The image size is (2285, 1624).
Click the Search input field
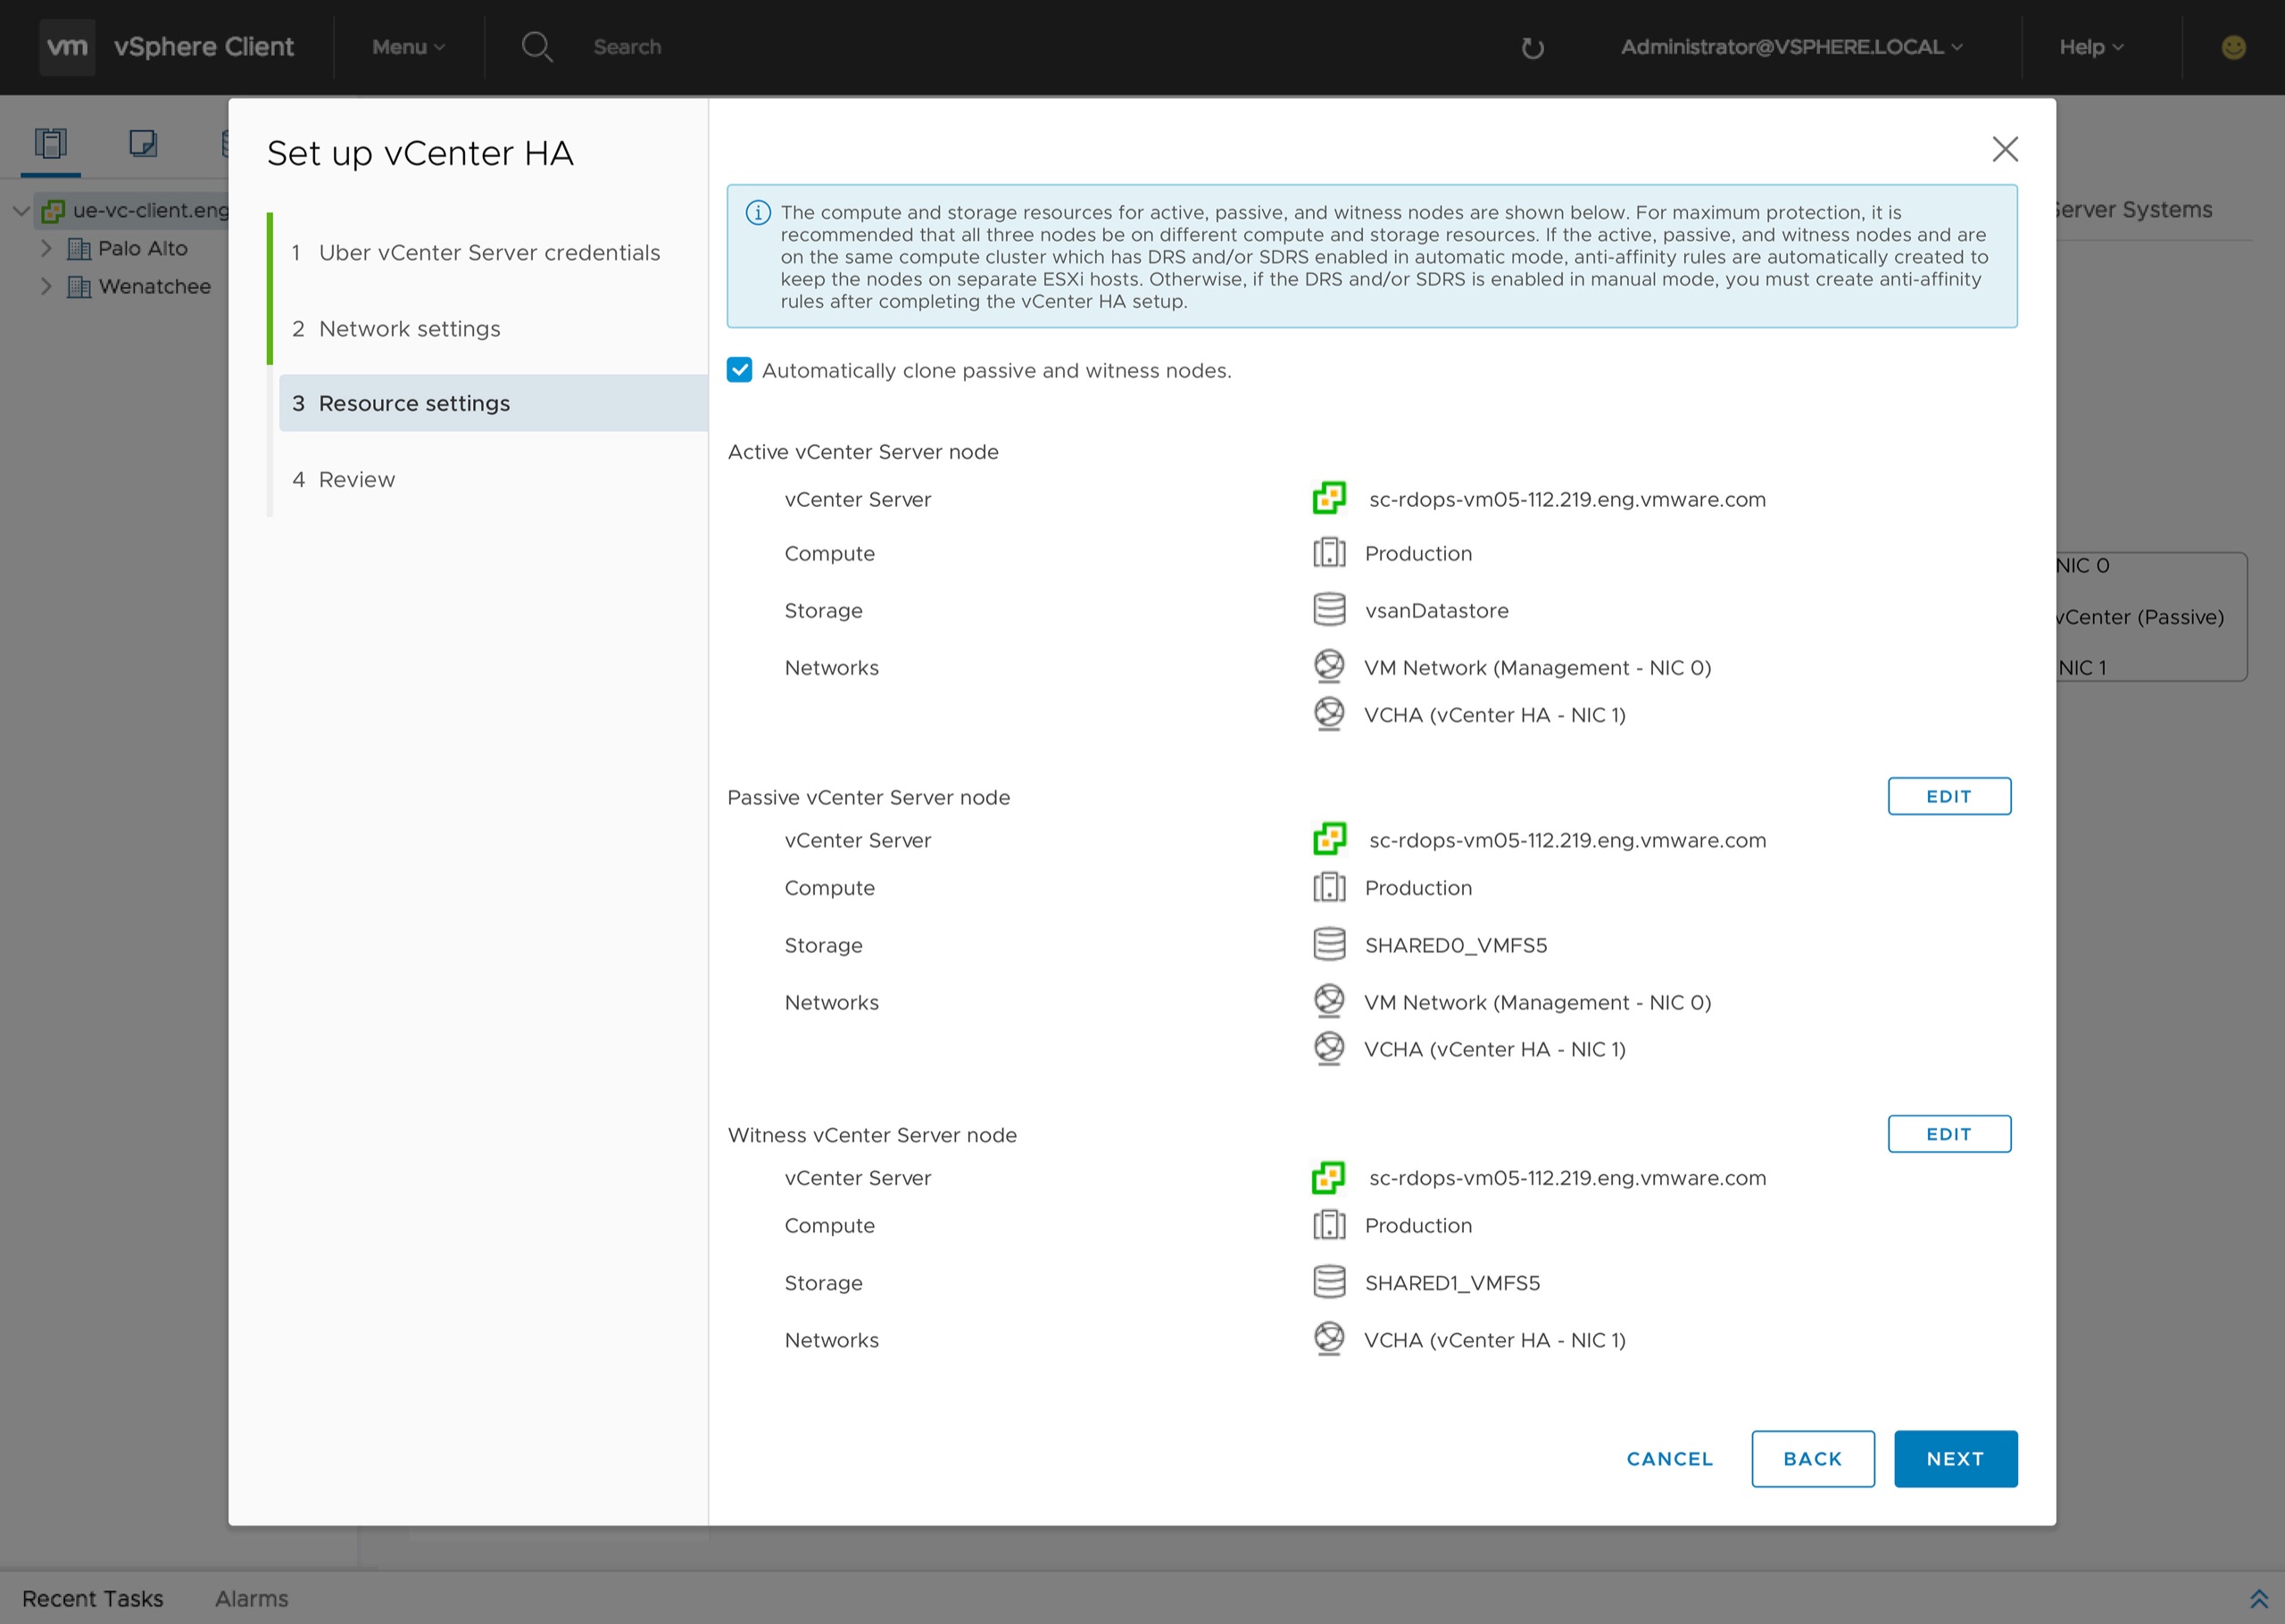coord(627,47)
